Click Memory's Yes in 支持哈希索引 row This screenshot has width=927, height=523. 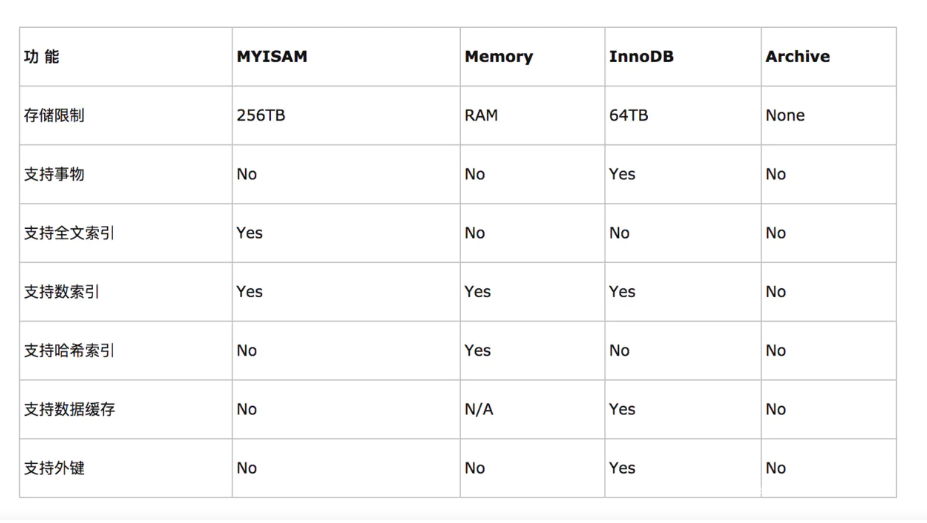pyautogui.click(x=478, y=351)
